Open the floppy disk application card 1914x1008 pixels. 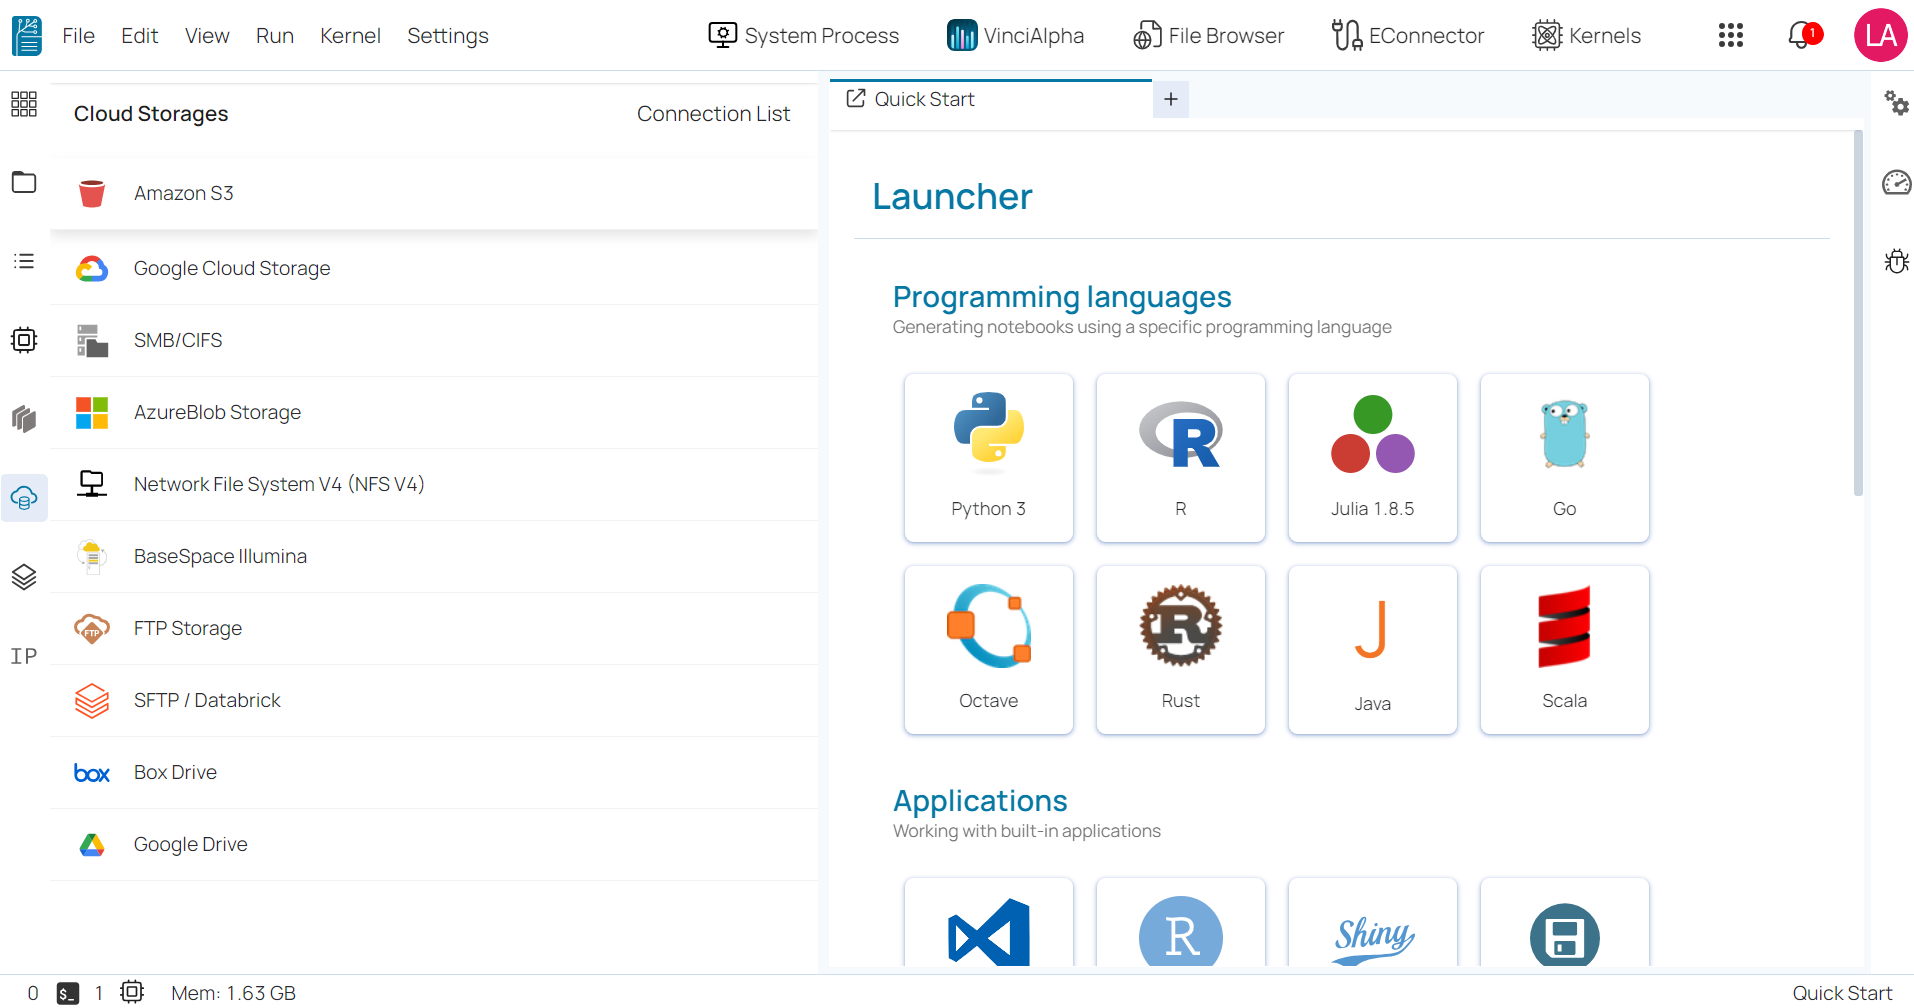(1565, 922)
